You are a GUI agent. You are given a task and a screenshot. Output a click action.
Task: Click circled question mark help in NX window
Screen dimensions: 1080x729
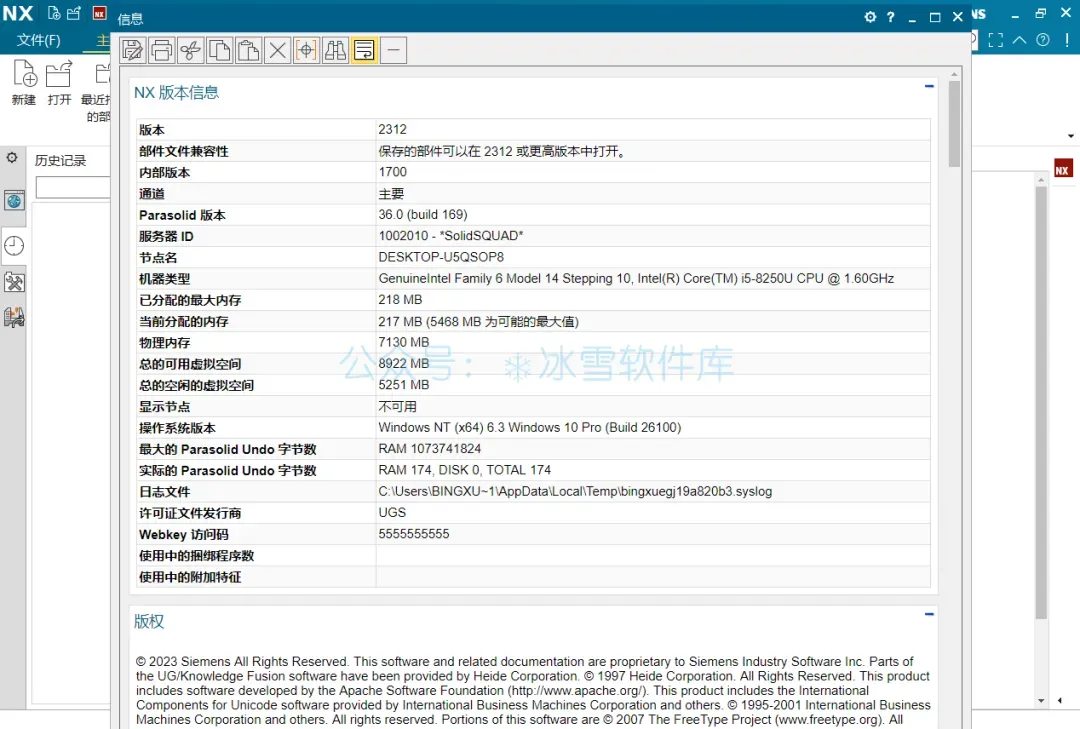click(1043, 40)
